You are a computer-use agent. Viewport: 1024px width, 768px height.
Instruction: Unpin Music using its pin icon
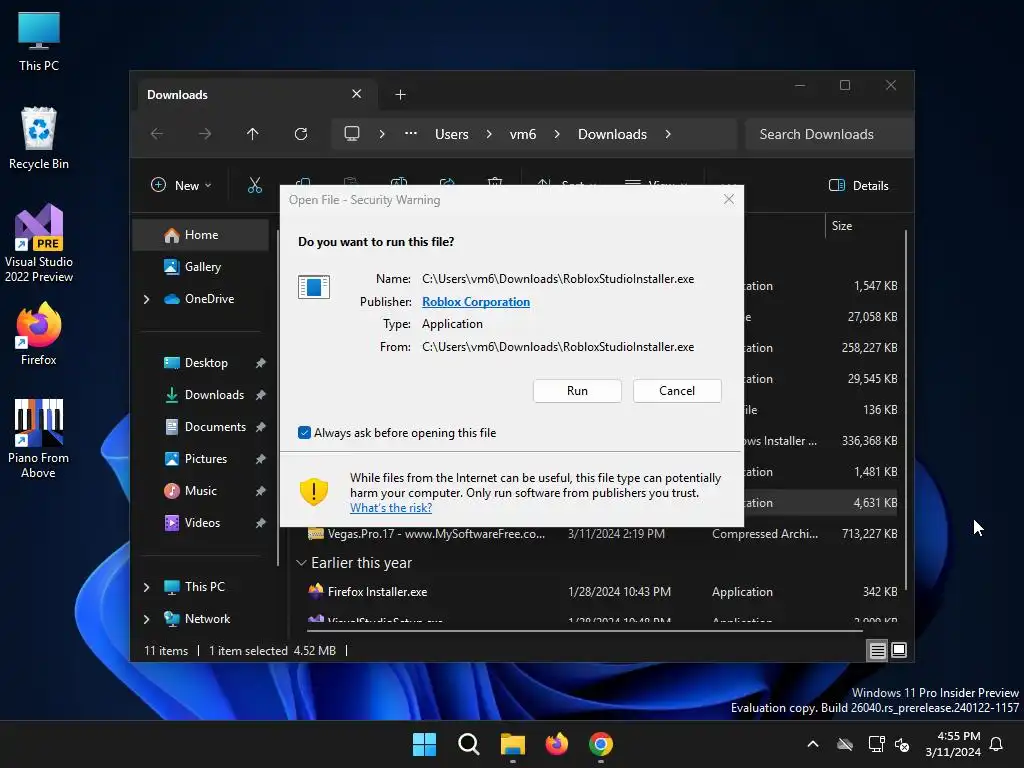(261, 491)
